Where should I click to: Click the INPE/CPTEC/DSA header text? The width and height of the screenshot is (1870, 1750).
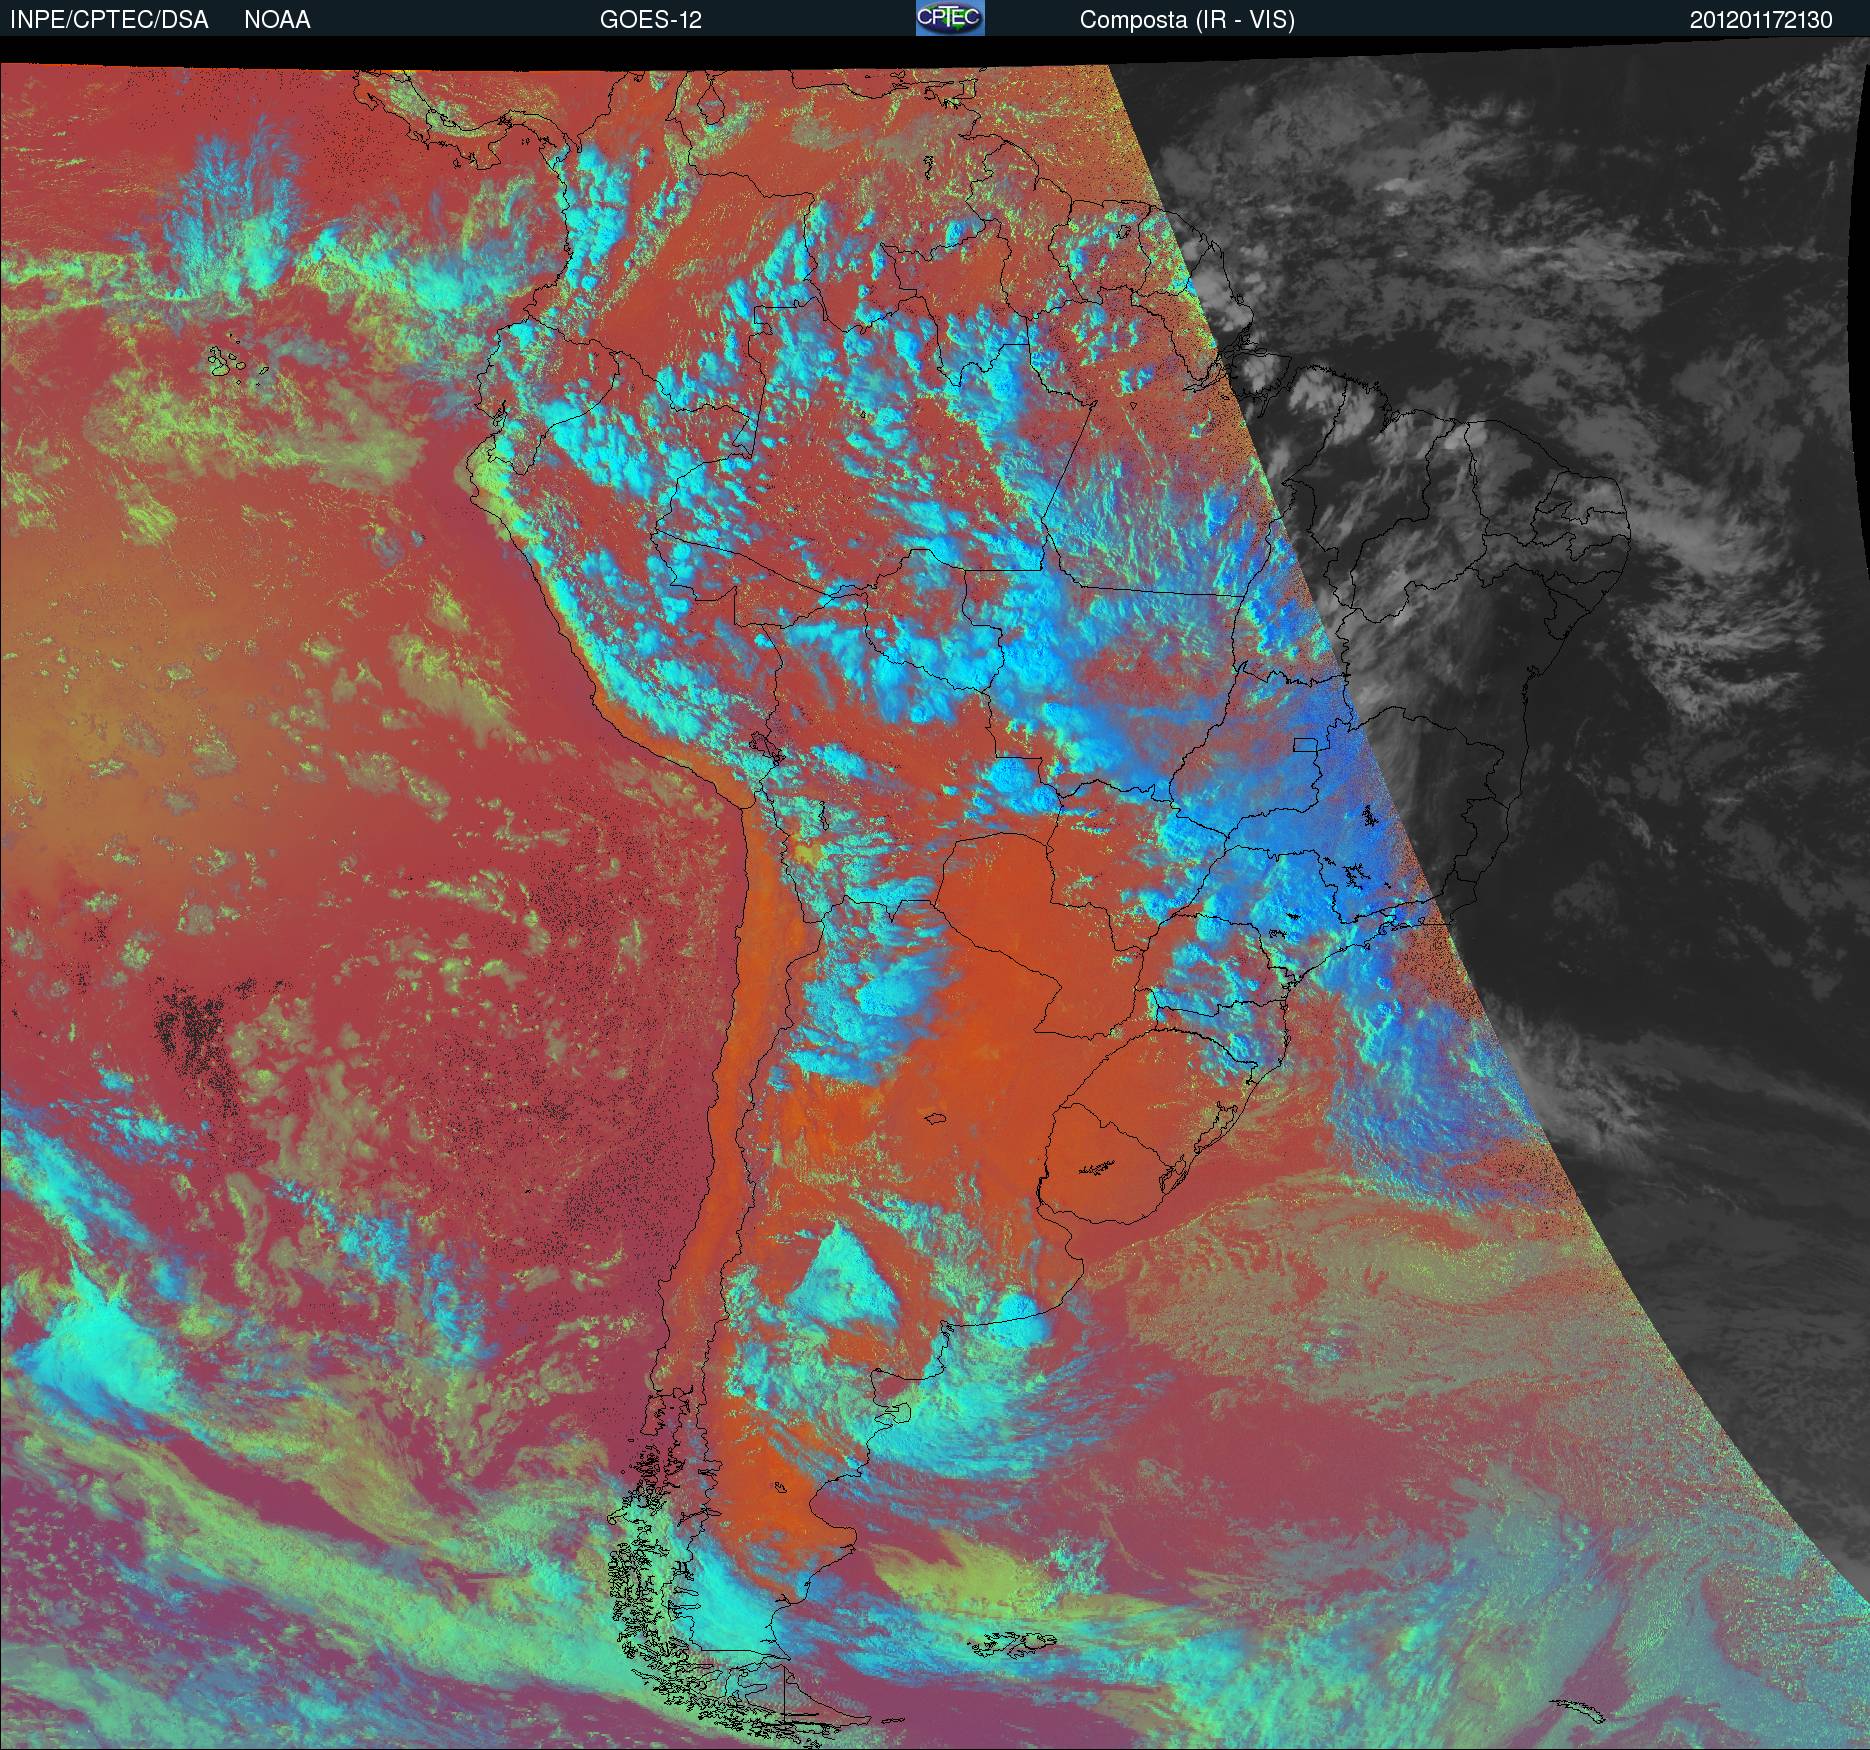(109, 20)
